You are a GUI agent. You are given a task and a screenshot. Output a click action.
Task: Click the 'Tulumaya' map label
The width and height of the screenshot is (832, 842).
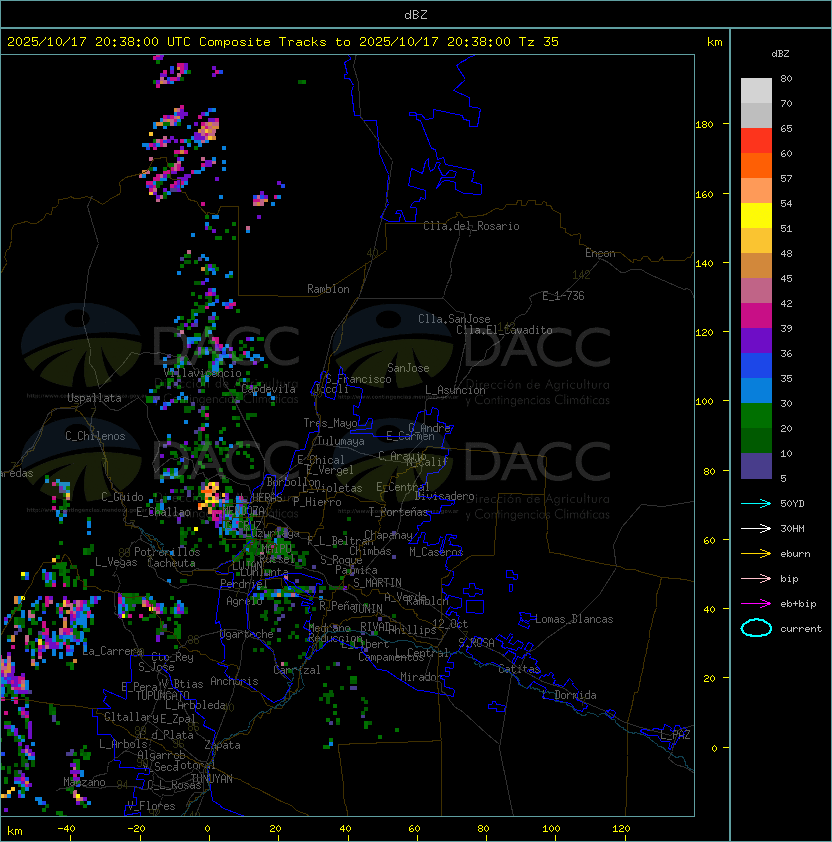coord(341,441)
